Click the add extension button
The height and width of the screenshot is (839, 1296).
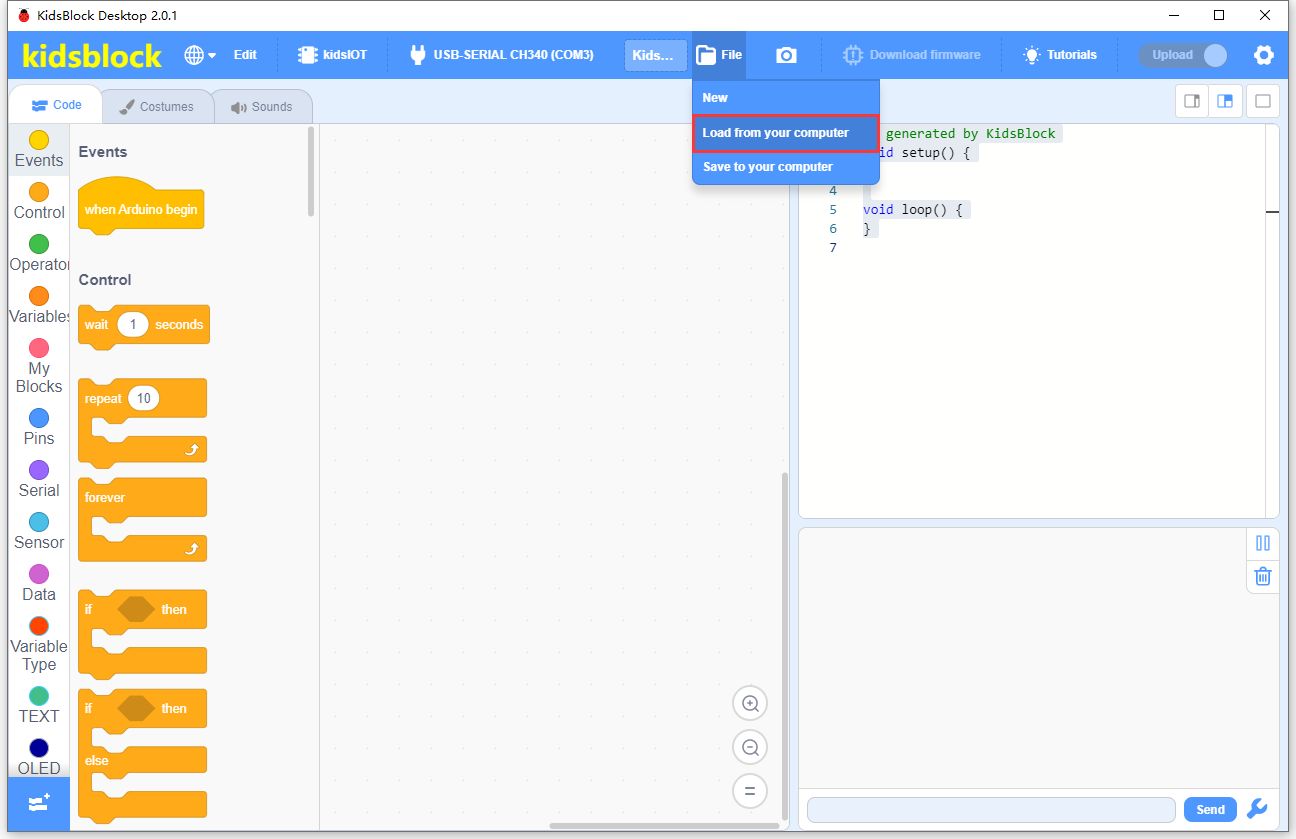pyautogui.click(x=39, y=803)
